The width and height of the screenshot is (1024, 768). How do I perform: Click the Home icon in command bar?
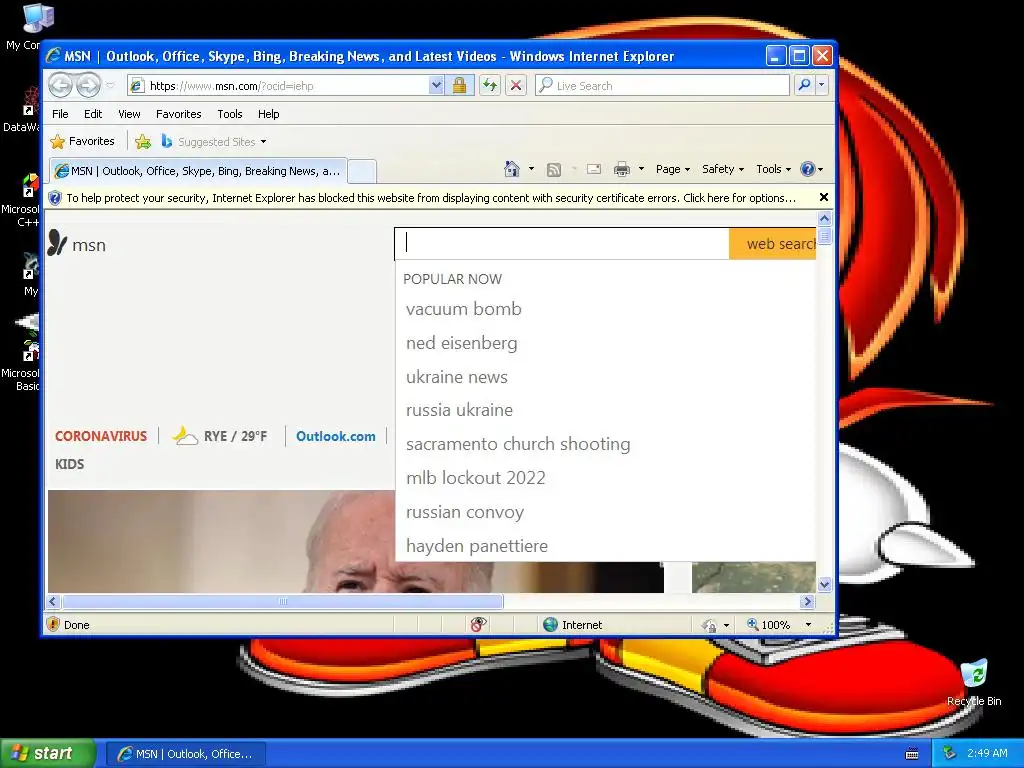[x=512, y=169]
